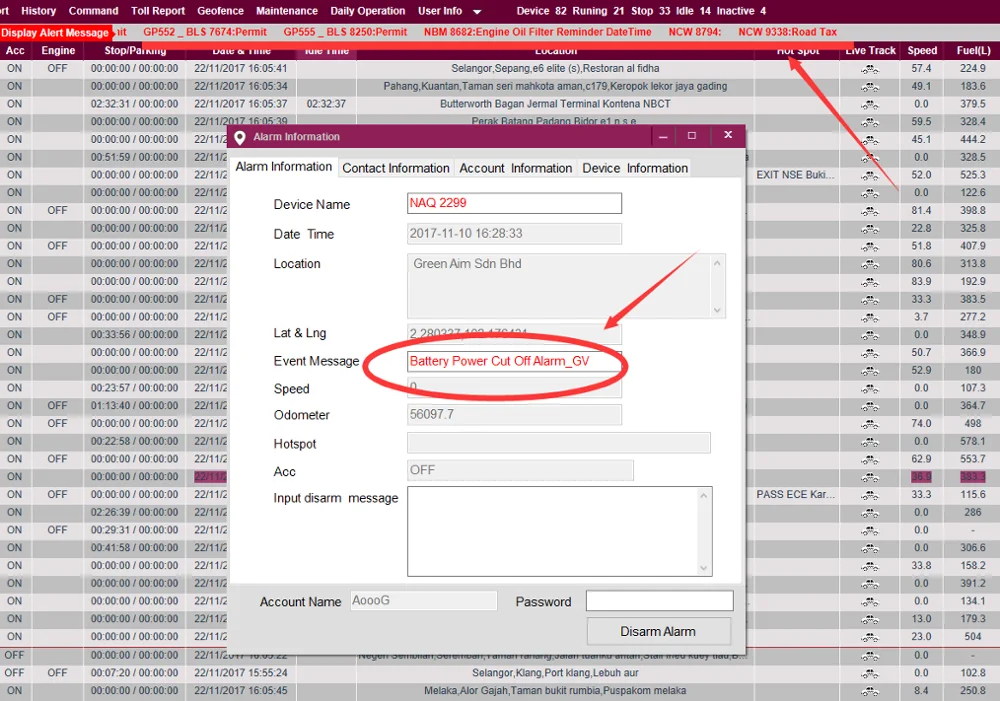Close the Alarm Information dialog
This screenshot has height=701, width=1000.
[728, 136]
